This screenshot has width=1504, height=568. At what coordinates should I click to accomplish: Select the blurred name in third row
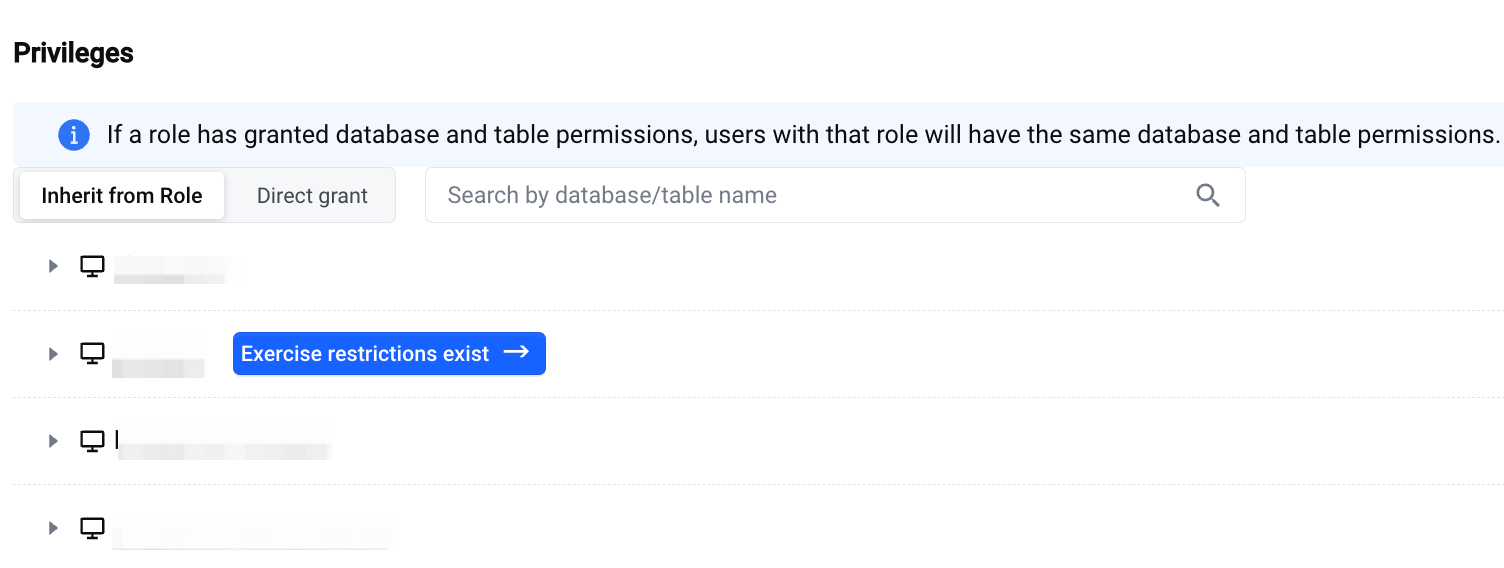coord(224,444)
